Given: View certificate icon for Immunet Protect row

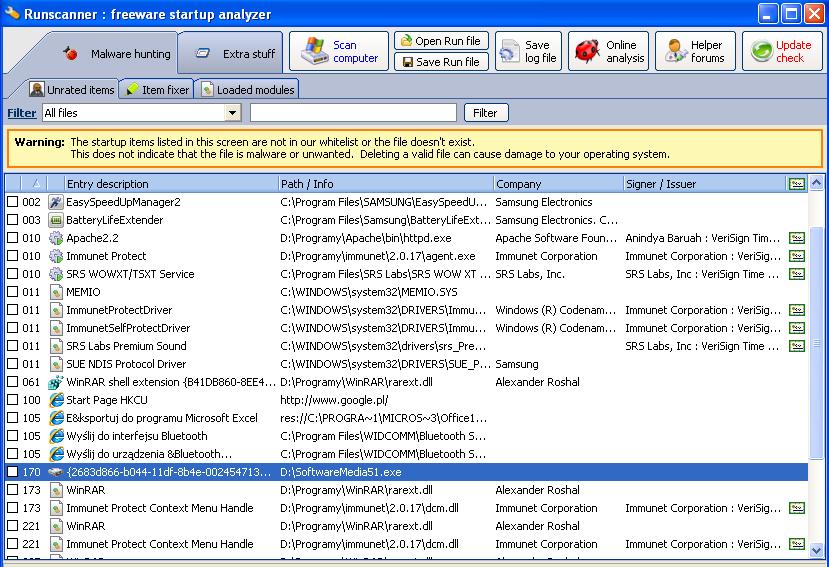Looking at the screenshot, I should [x=797, y=256].
